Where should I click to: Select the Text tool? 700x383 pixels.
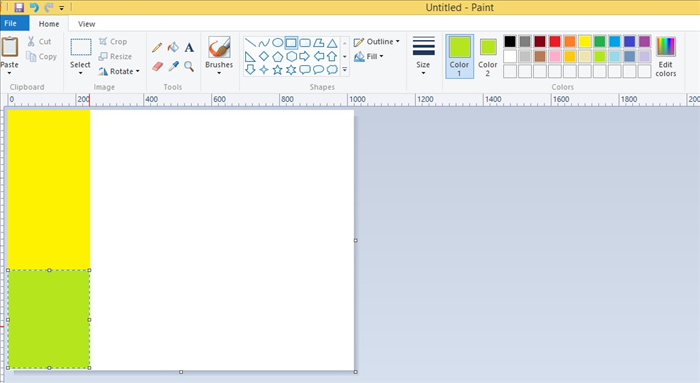click(189, 47)
